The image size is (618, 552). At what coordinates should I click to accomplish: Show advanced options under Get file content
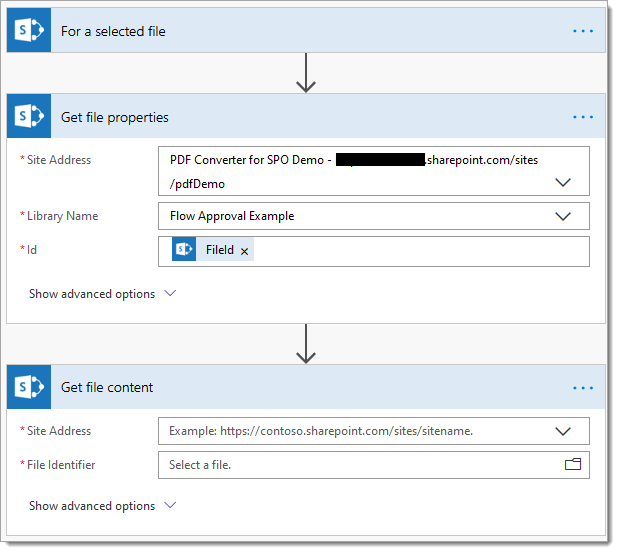(x=102, y=506)
